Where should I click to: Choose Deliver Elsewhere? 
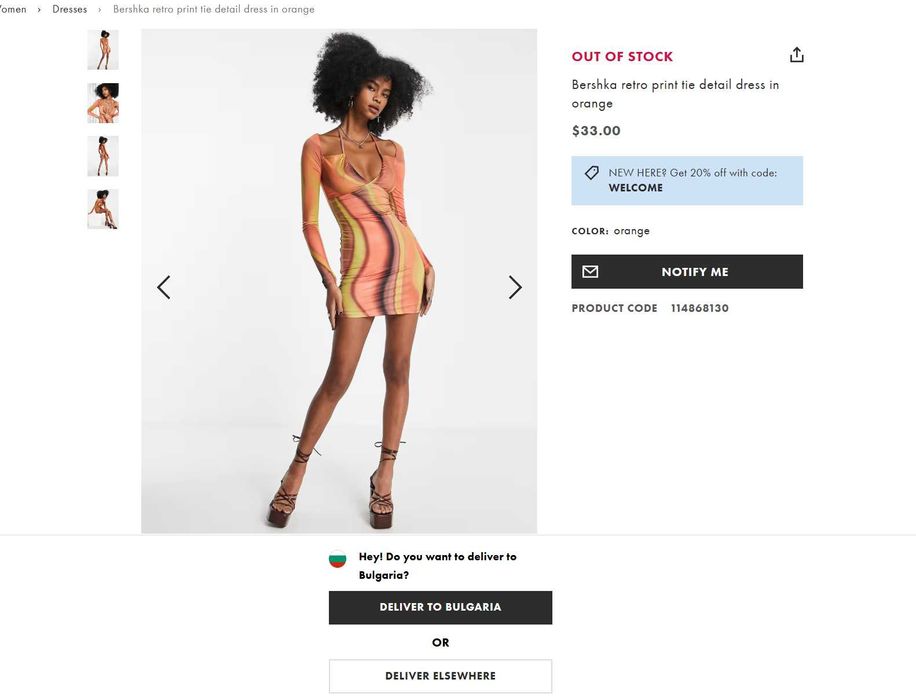point(440,676)
